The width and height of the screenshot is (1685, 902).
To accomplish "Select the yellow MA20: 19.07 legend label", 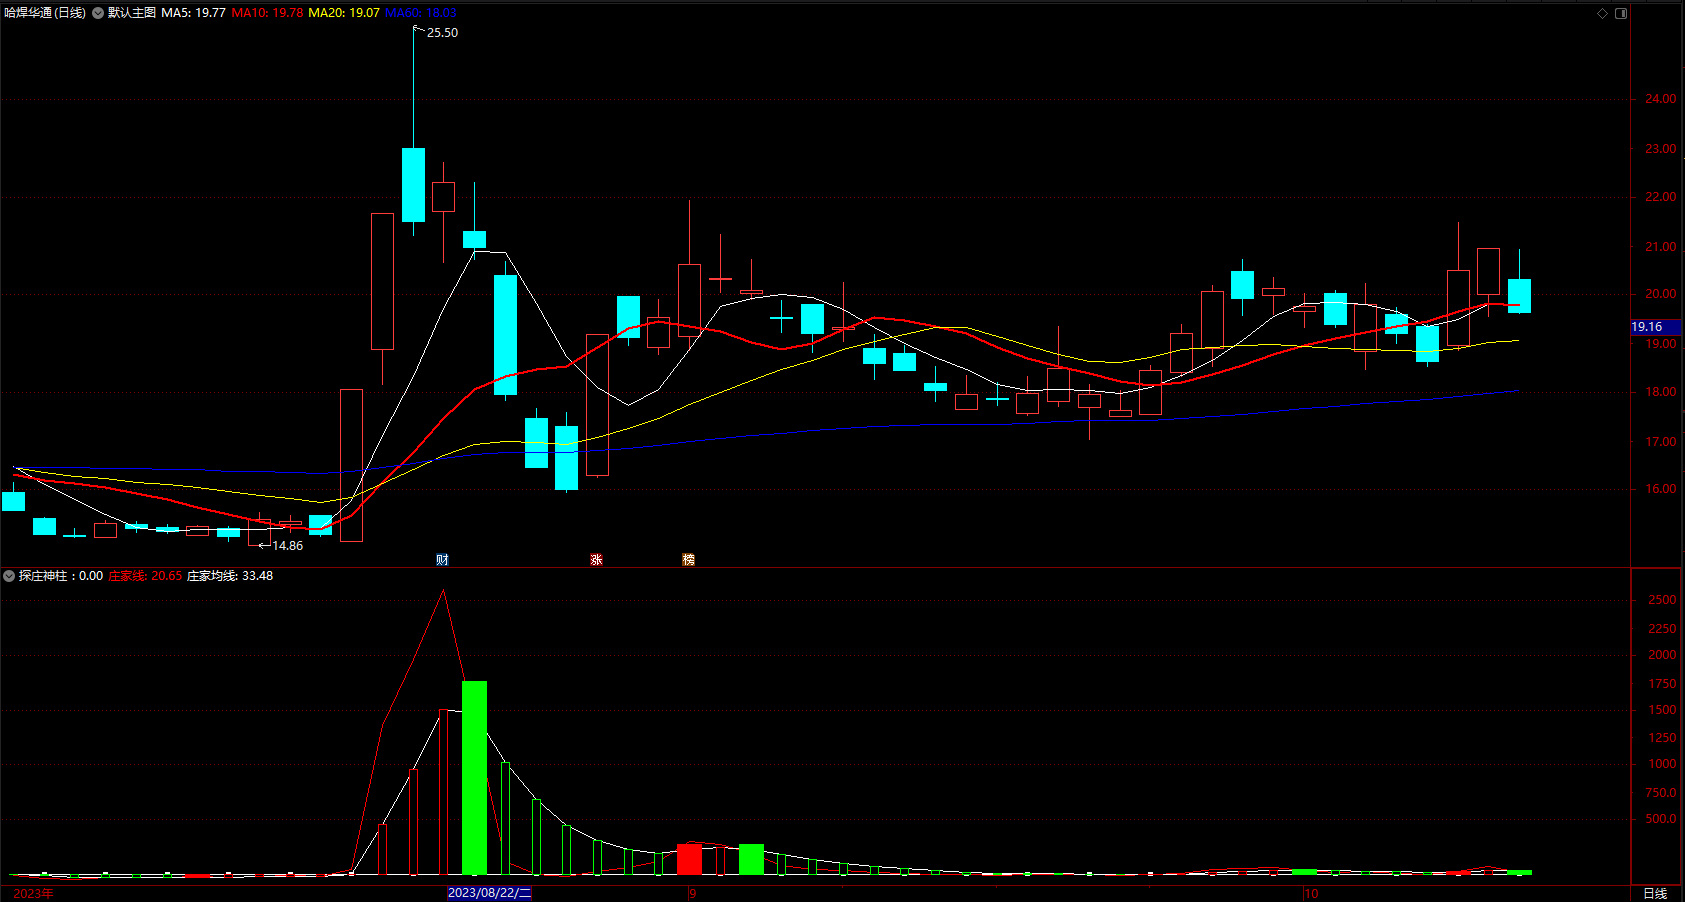I will 344,13.
